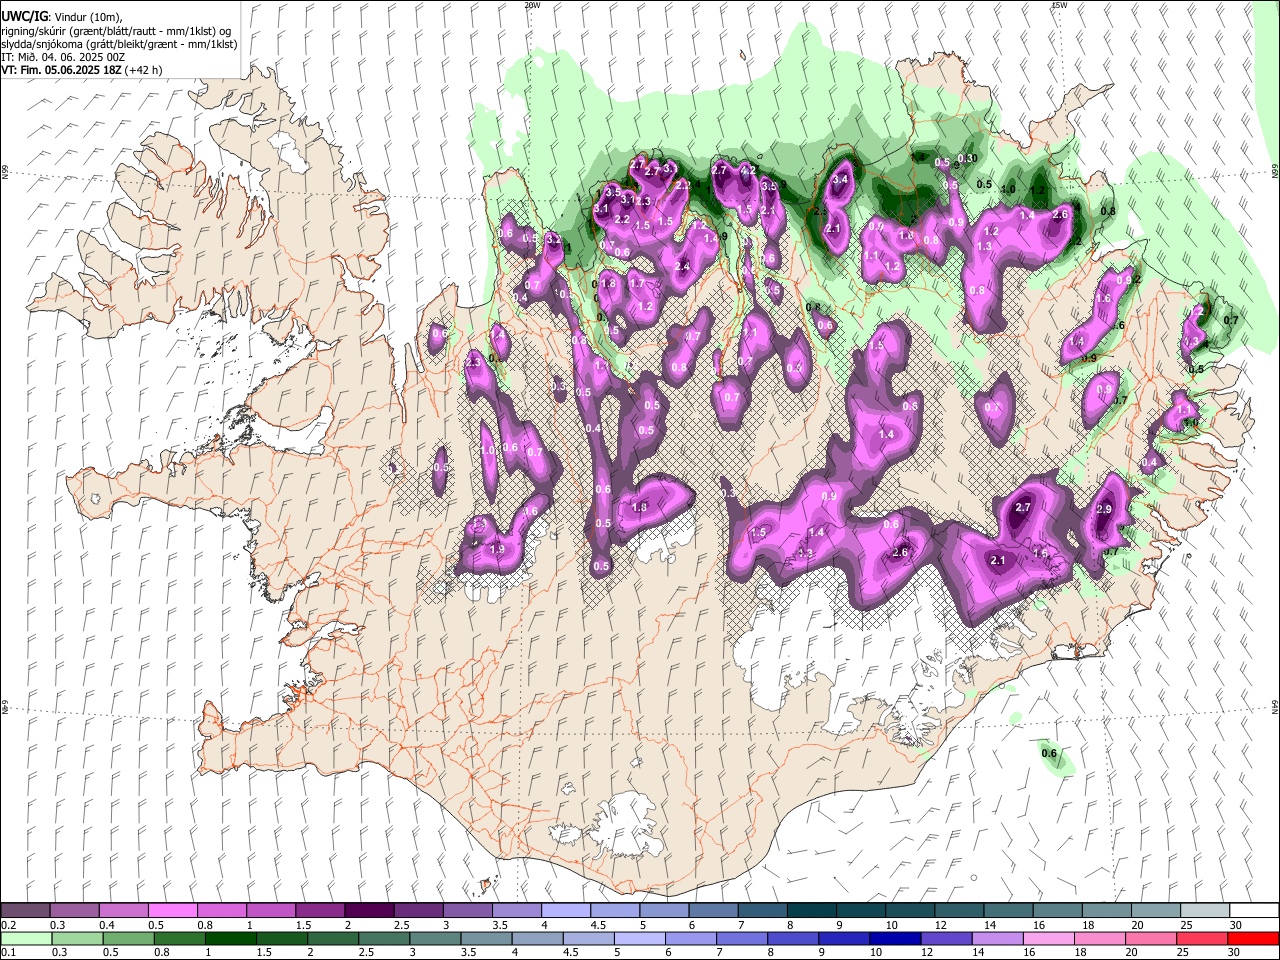
Task: Click the 0.6 rain value offshore the southeast coast
Action: click(1049, 754)
